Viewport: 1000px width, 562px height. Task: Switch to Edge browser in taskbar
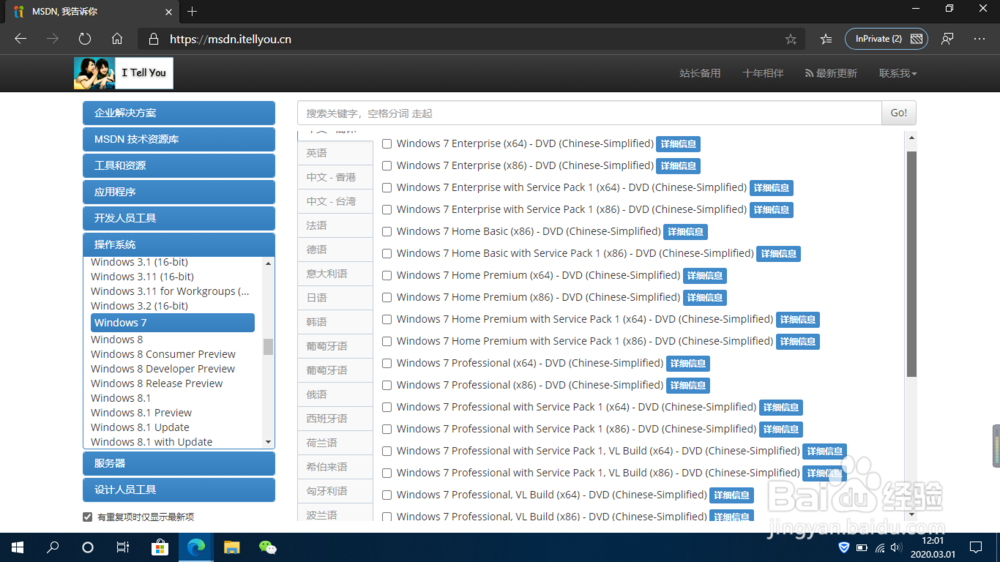pyautogui.click(x=196, y=547)
